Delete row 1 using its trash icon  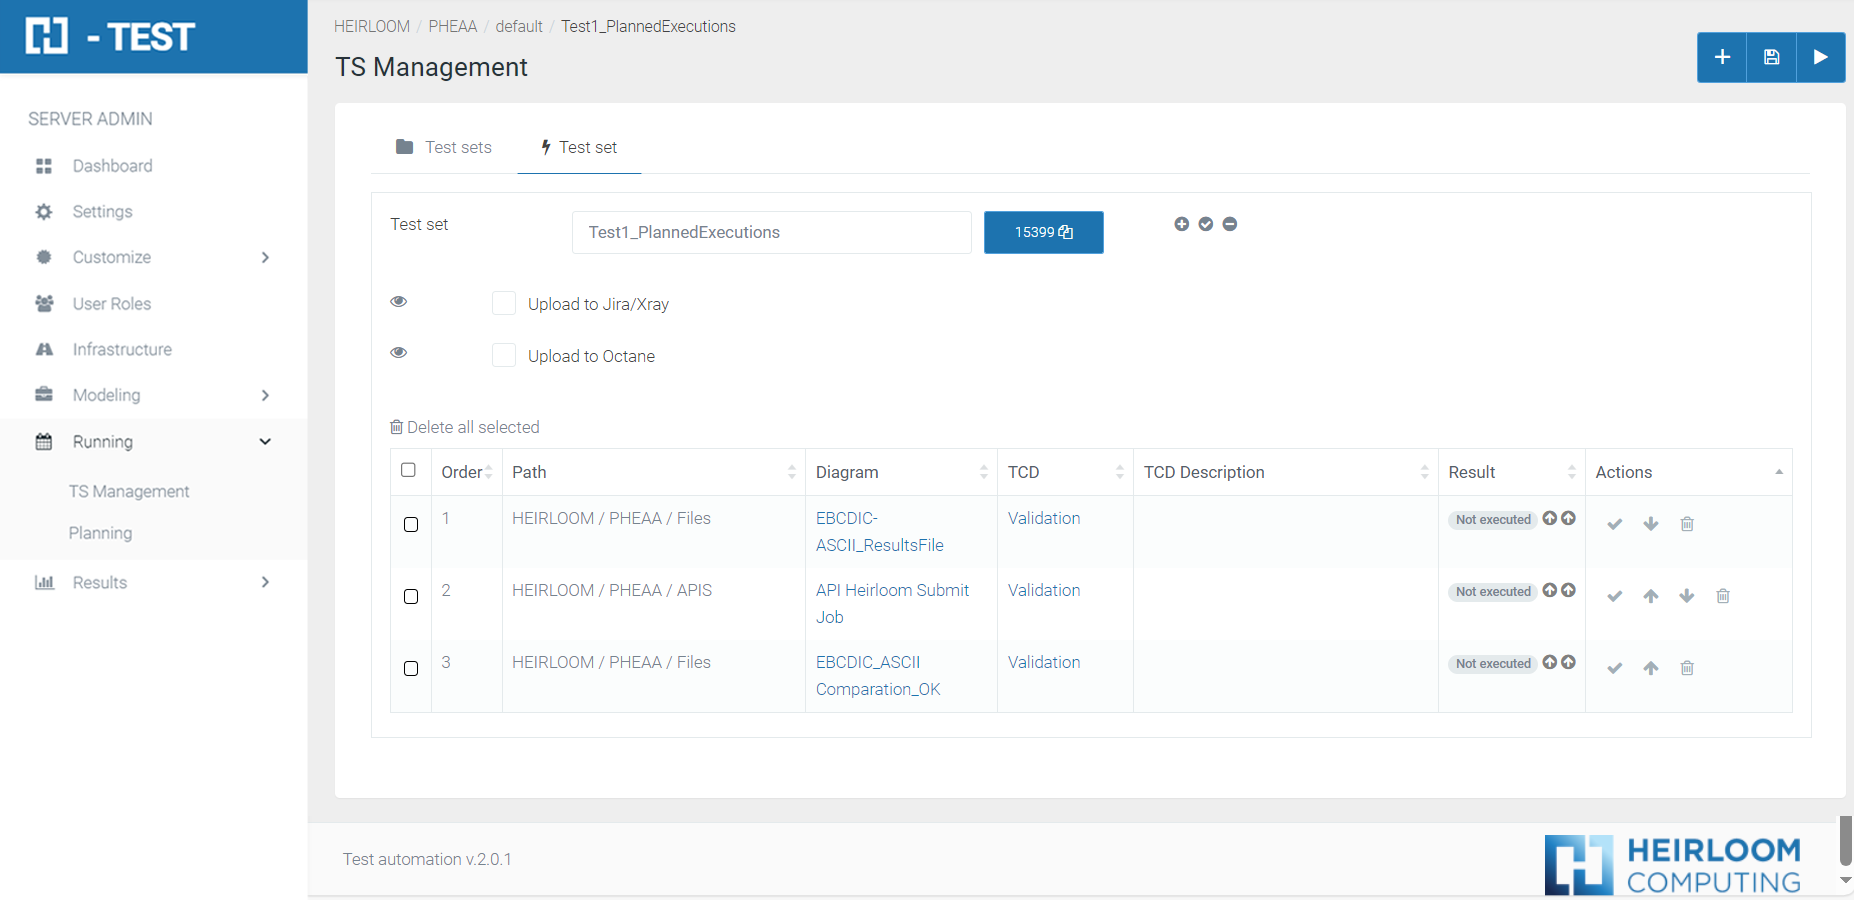(1687, 524)
